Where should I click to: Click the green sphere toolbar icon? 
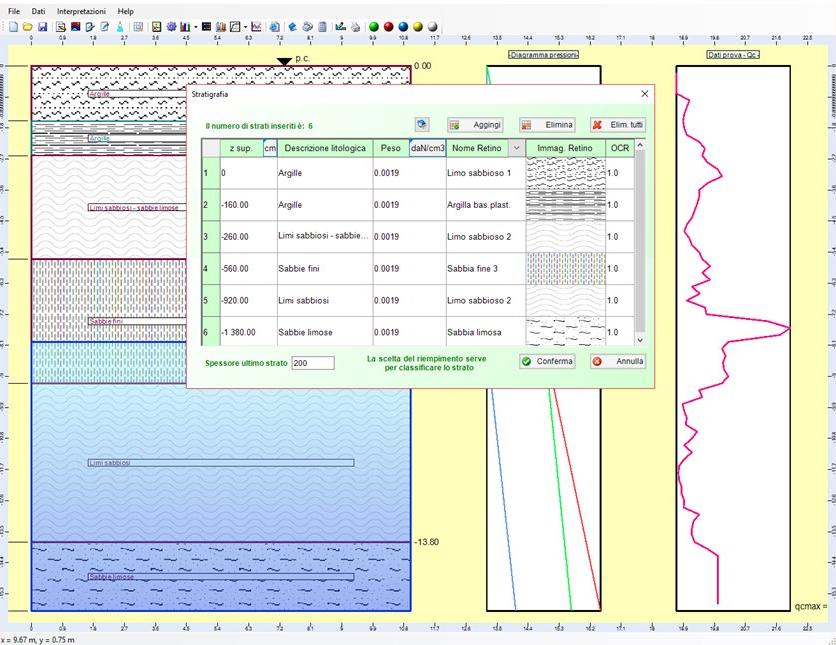pos(373,27)
